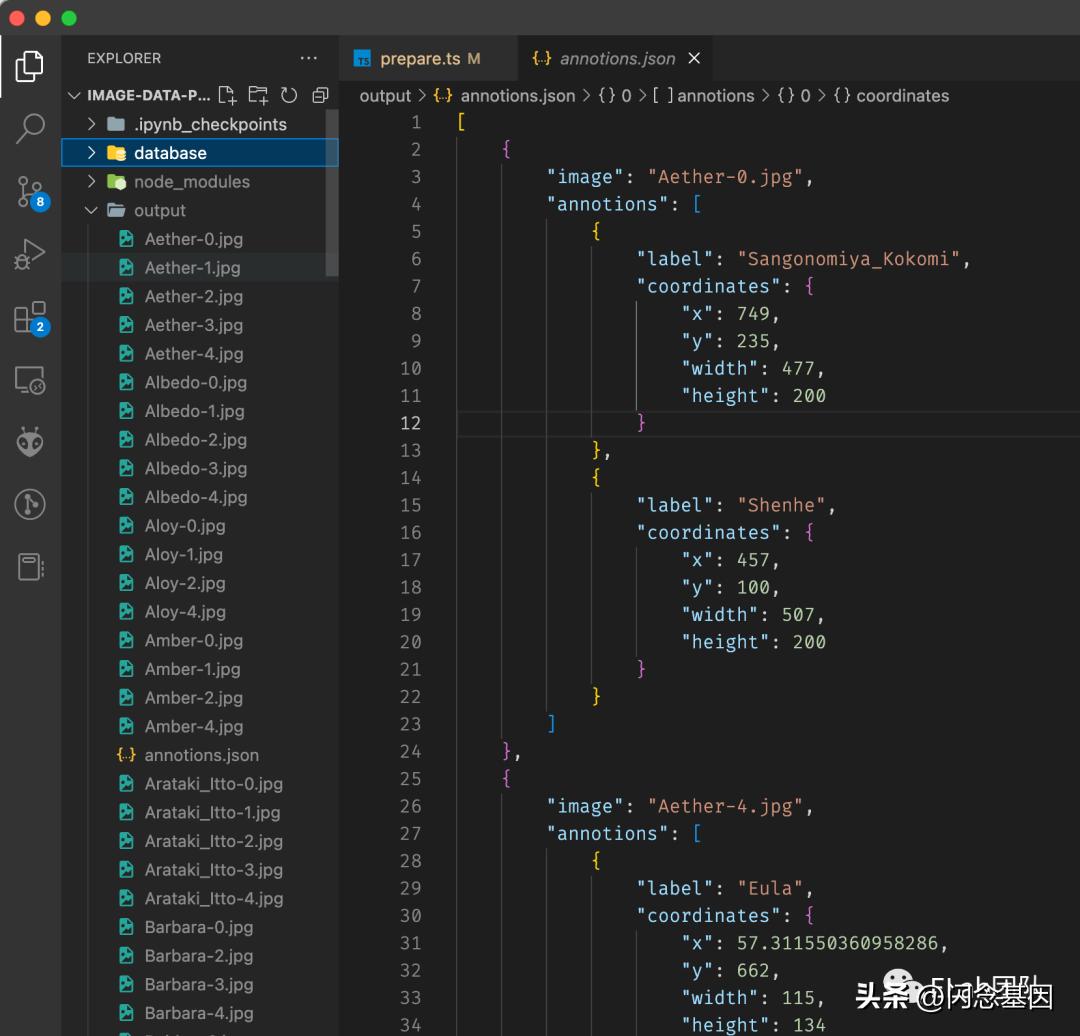
Task: Collapse the output folder
Action: click(159, 211)
